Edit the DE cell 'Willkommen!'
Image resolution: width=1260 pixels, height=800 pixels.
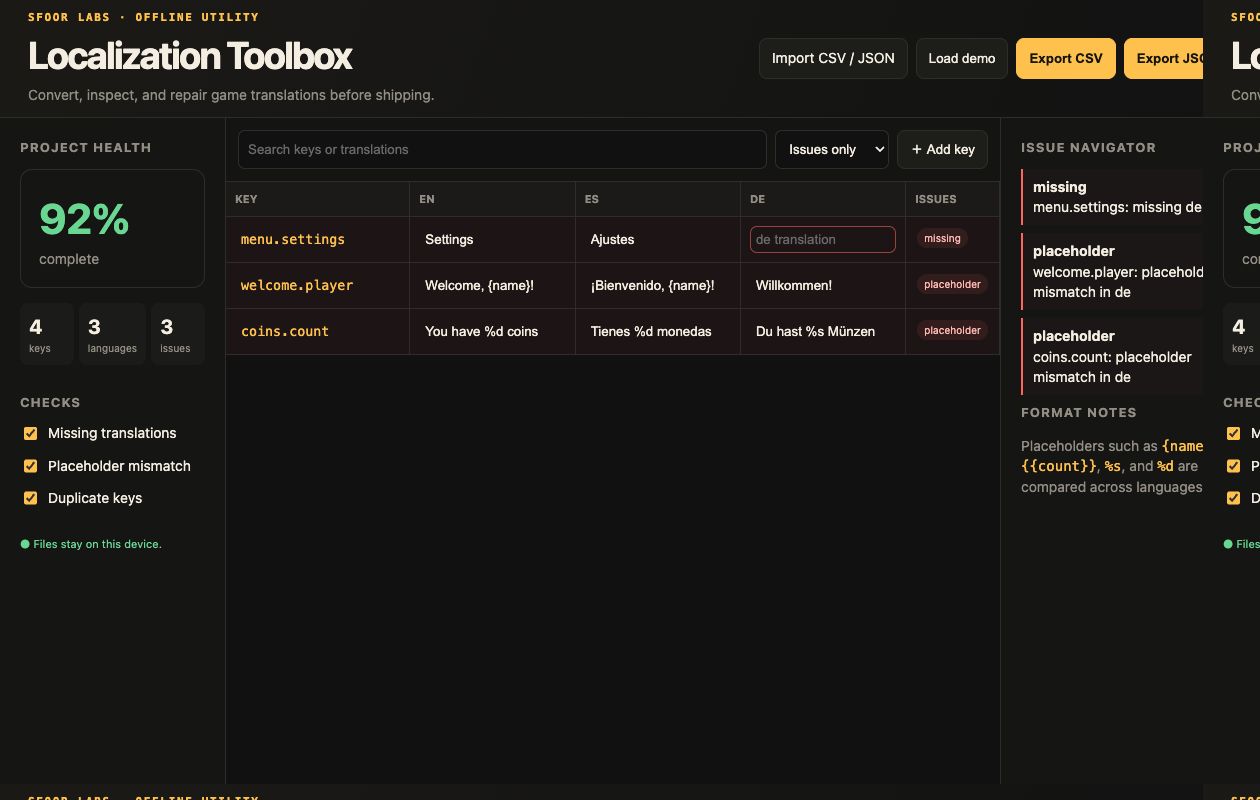tap(822, 285)
